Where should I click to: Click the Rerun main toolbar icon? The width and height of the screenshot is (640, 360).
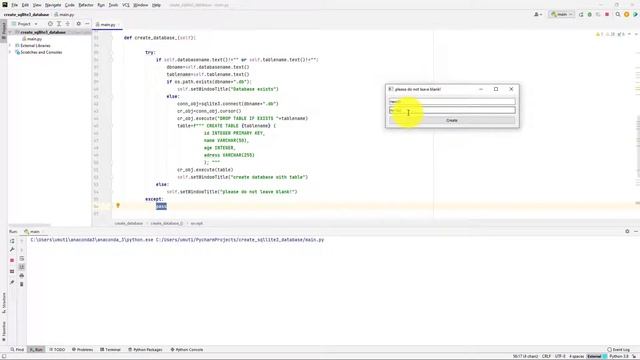tap(581, 14)
